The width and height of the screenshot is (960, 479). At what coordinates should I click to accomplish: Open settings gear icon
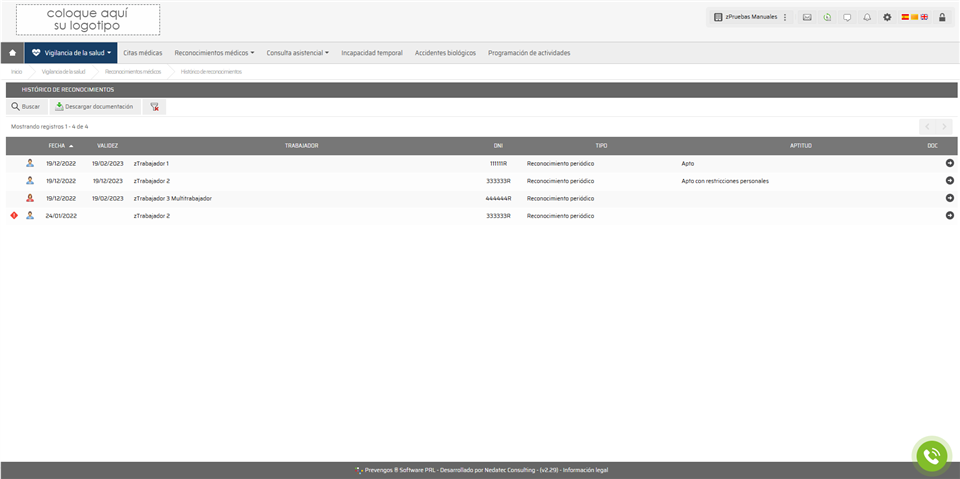click(886, 17)
